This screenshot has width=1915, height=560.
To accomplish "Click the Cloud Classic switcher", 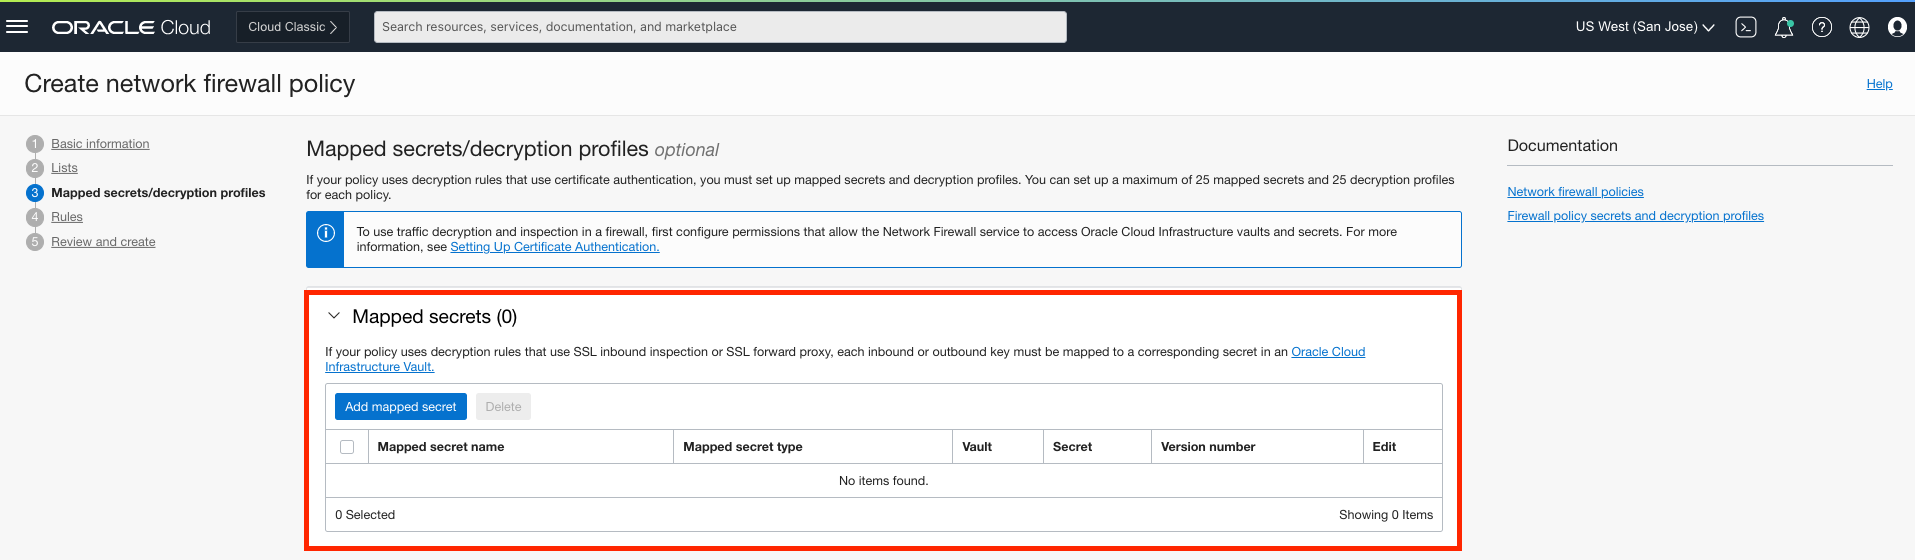I will 292,27.
